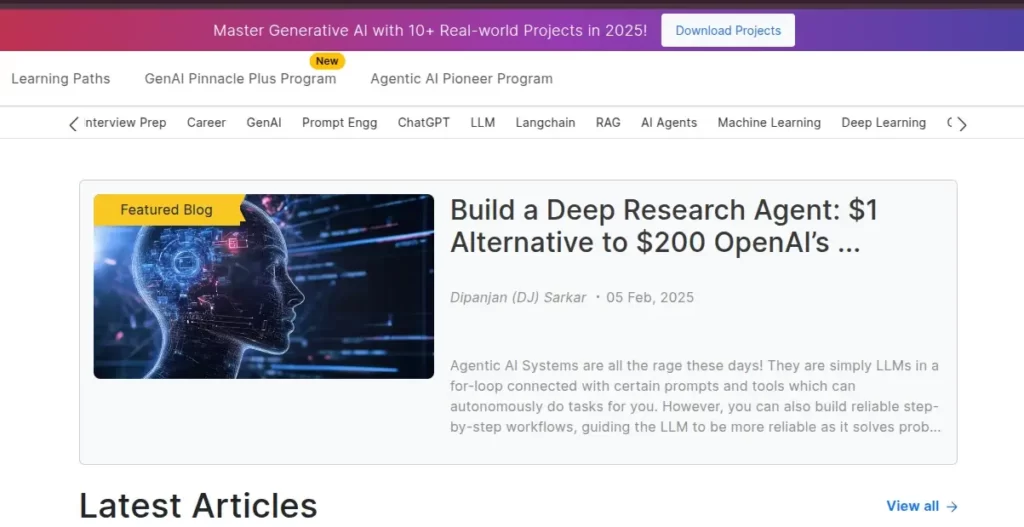The width and height of the screenshot is (1024, 527).
Task: Open the Learning Paths menu
Action: coord(61,78)
